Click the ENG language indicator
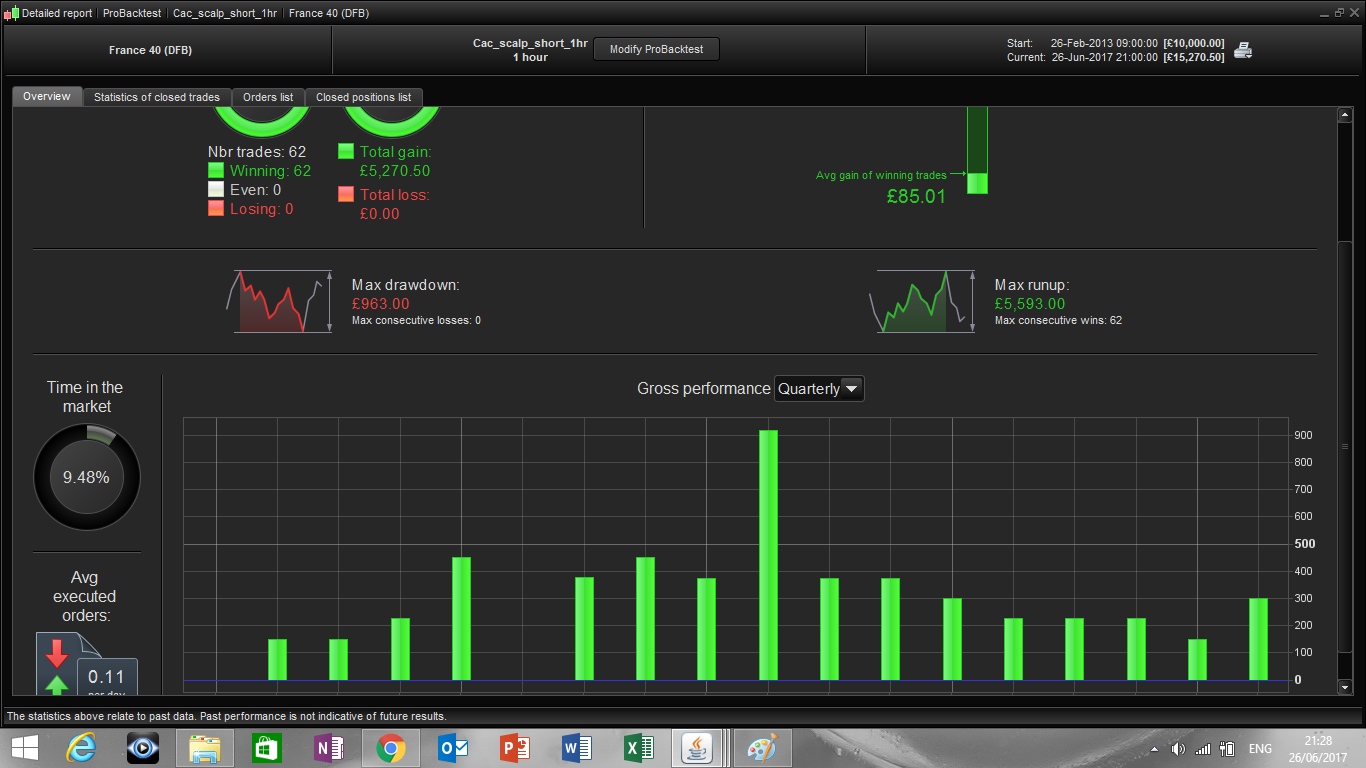Image resolution: width=1366 pixels, height=768 pixels. (1261, 749)
